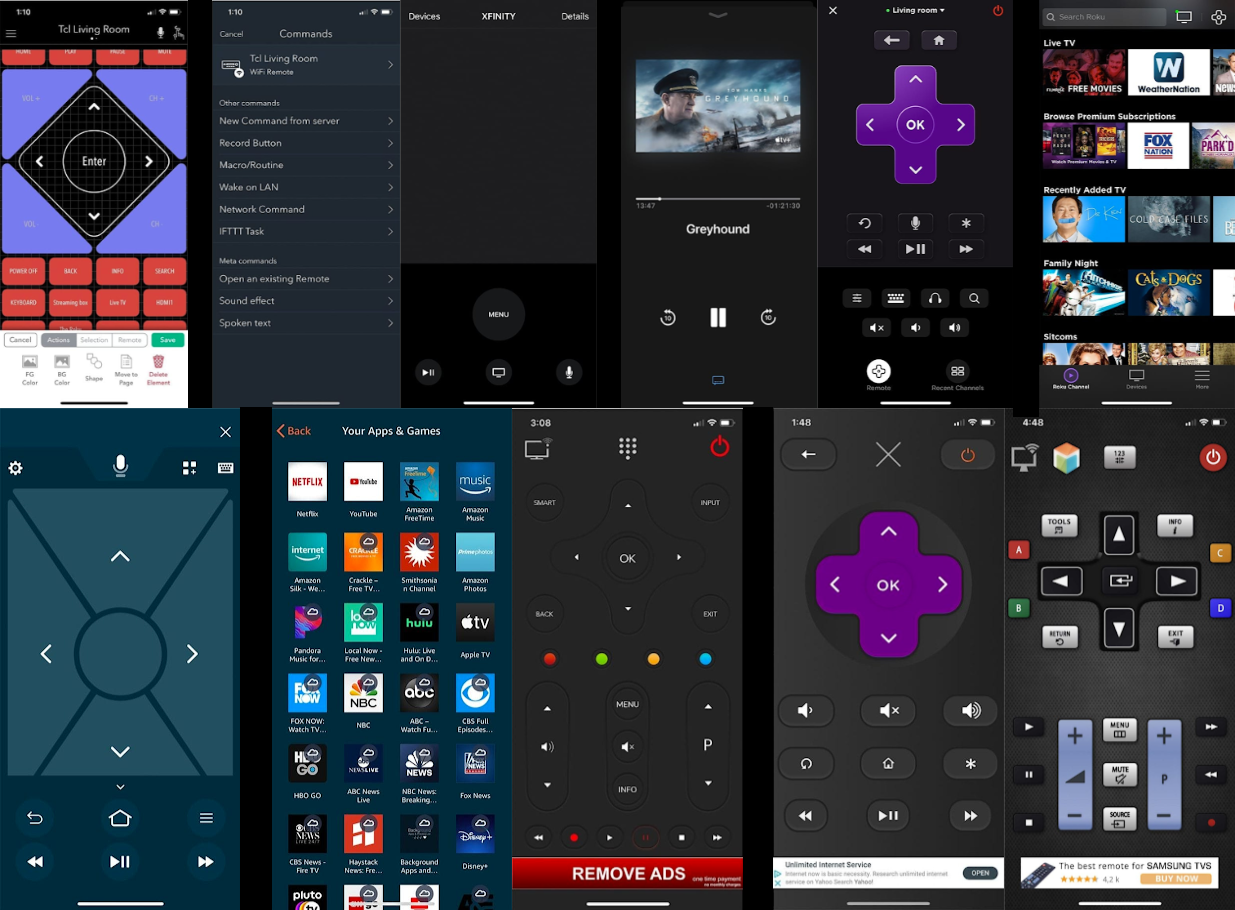Viewport: 1235px width, 910px height.
Task: Open Samsung remote TOOLS button
Action: click(x=1059, y=525)
